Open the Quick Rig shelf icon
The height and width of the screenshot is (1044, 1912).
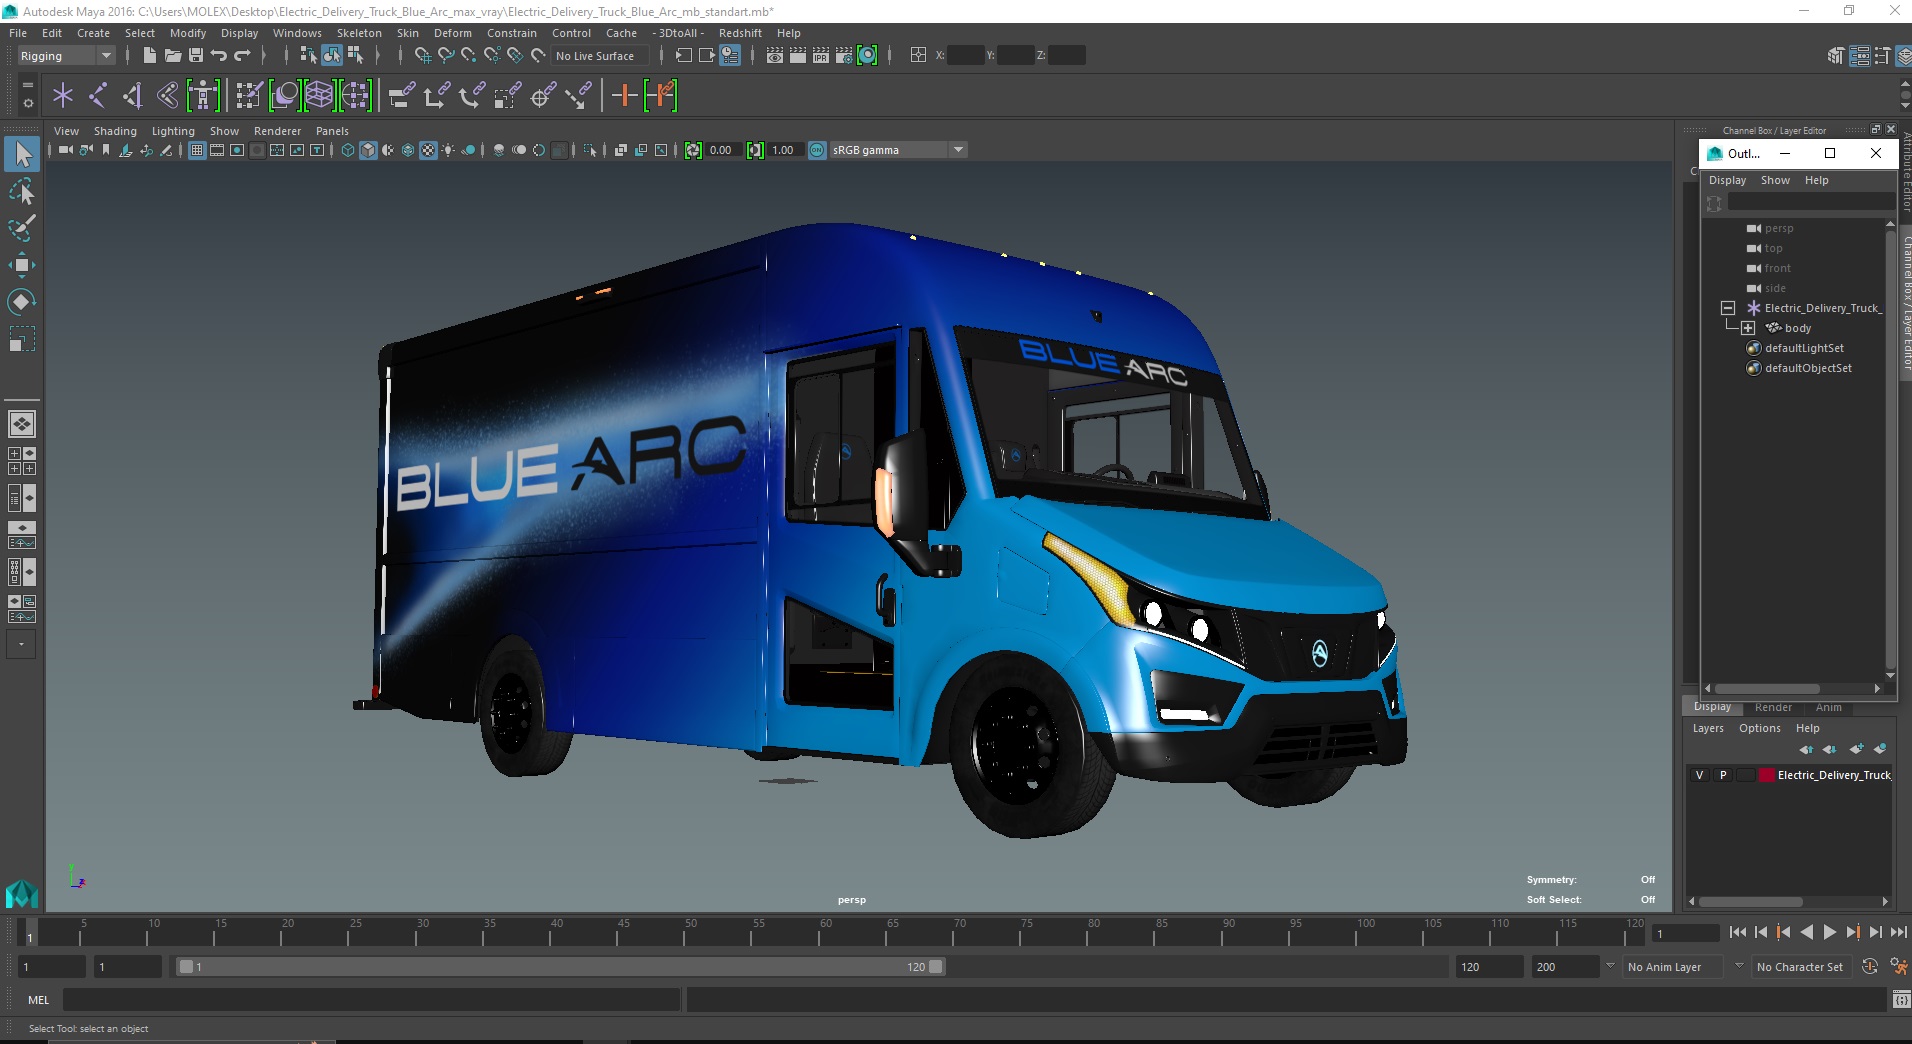[203, 96]
